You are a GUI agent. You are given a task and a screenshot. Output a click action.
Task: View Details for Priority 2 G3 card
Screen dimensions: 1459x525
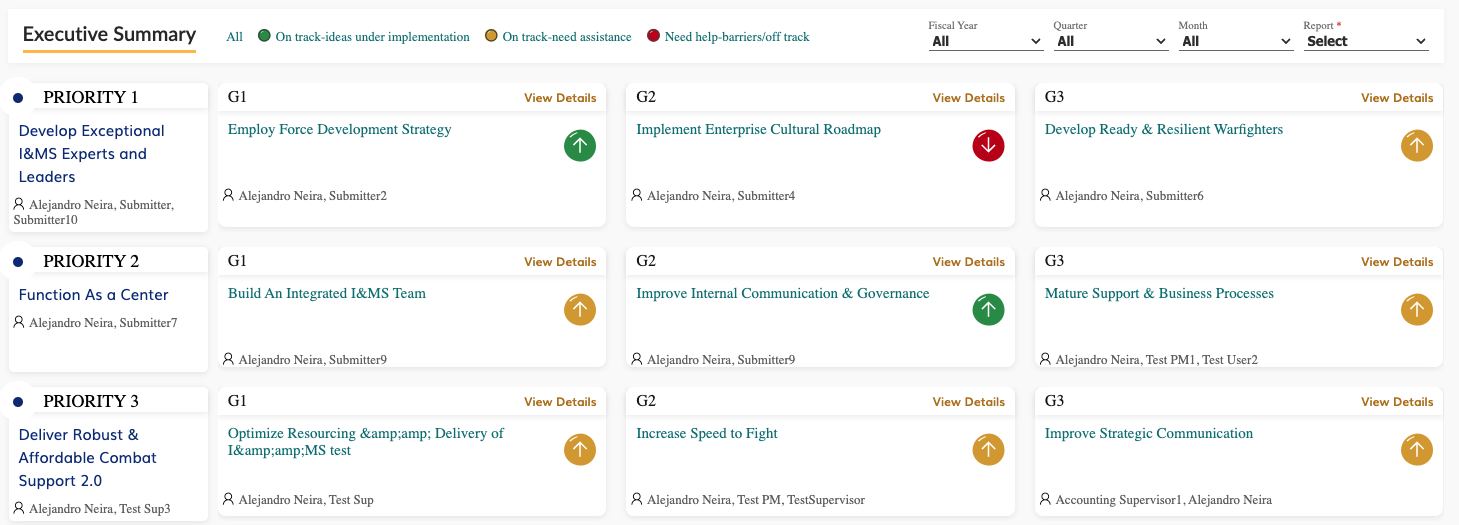[x=1397, y=262]
